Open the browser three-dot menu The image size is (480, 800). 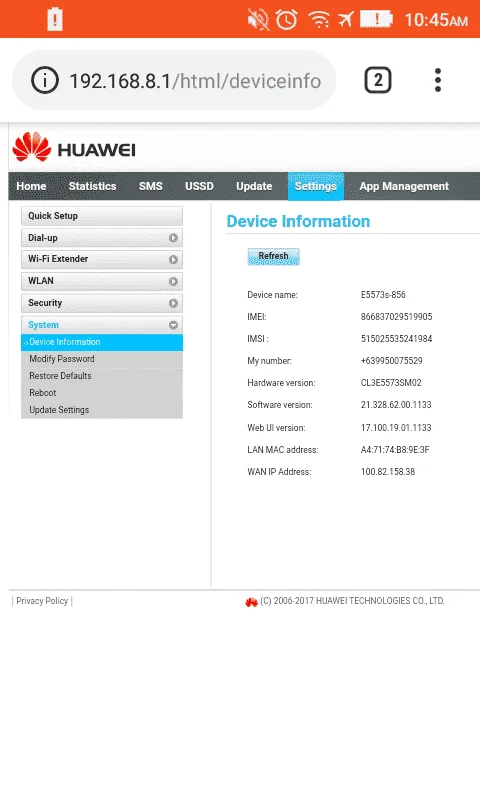(x=438, y=80)
